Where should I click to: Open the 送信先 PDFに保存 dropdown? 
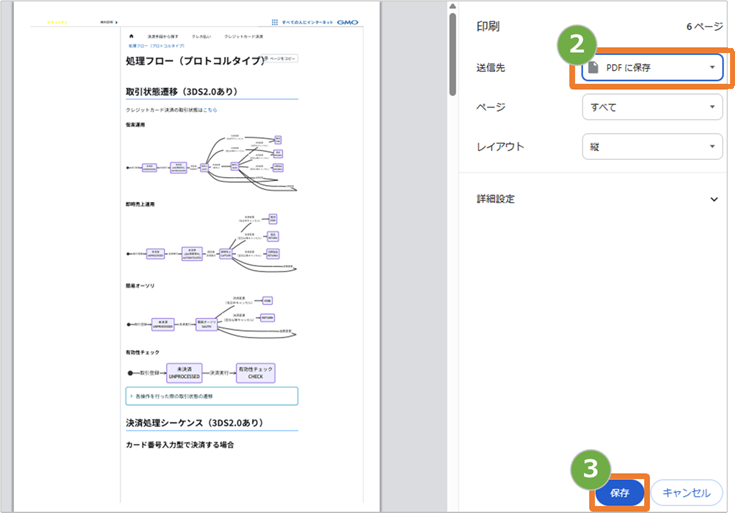(x=652, y=68)
